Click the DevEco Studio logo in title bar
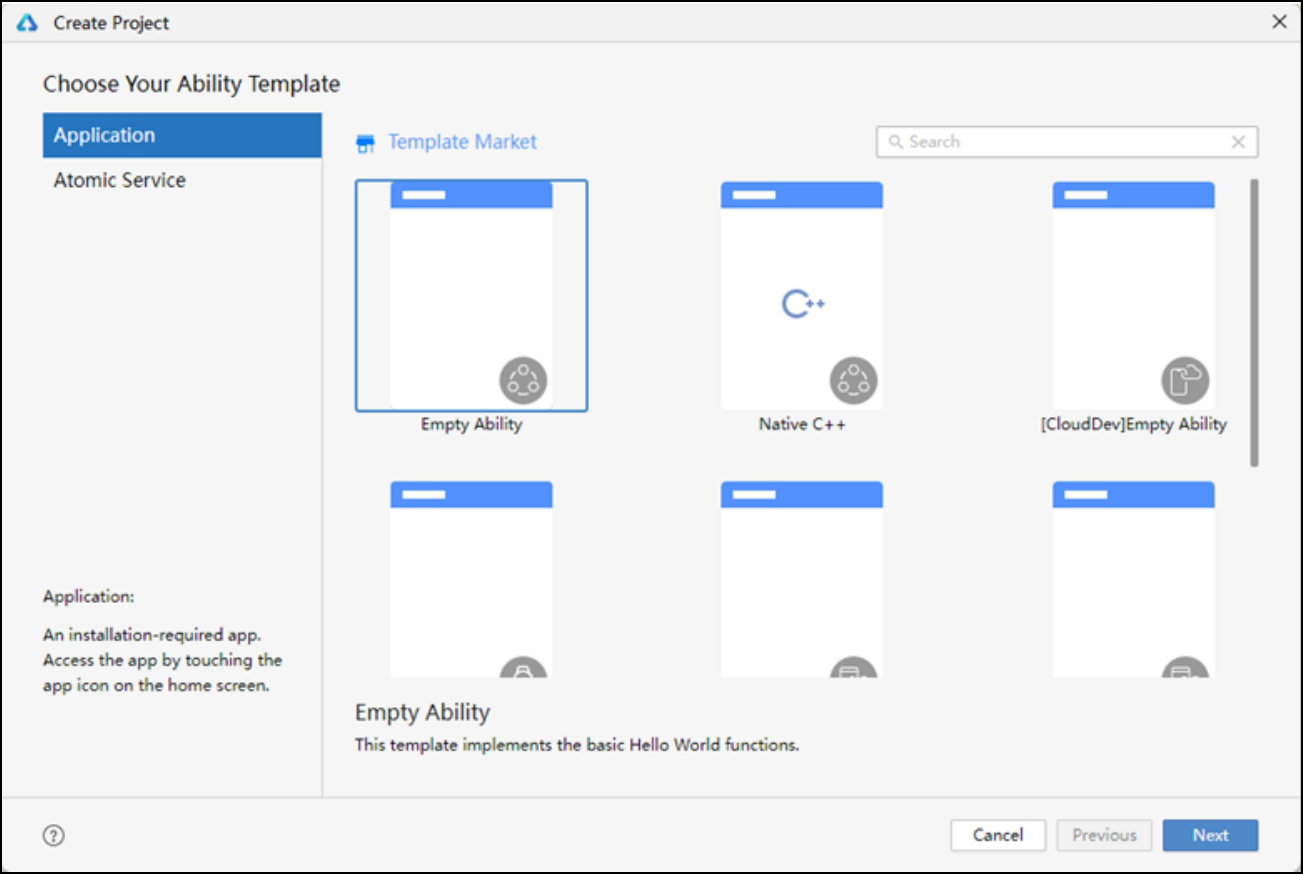This screenshot has width=1303, height=874. [x=27, y=22]
